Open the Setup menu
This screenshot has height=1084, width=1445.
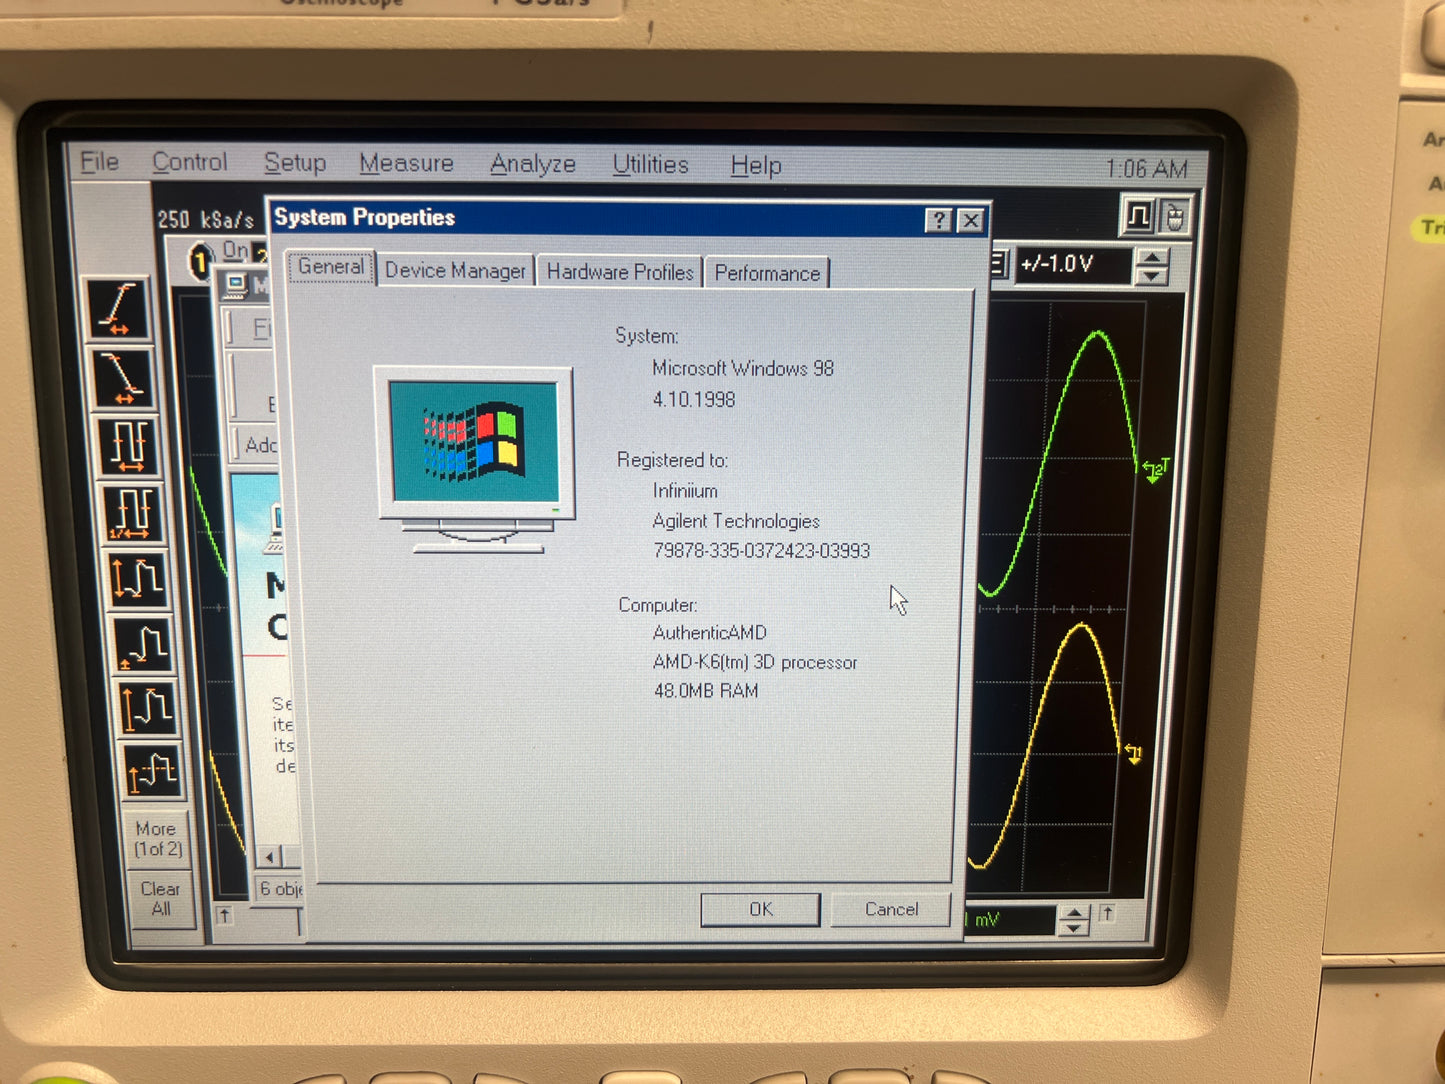click(x=295, y=163)
